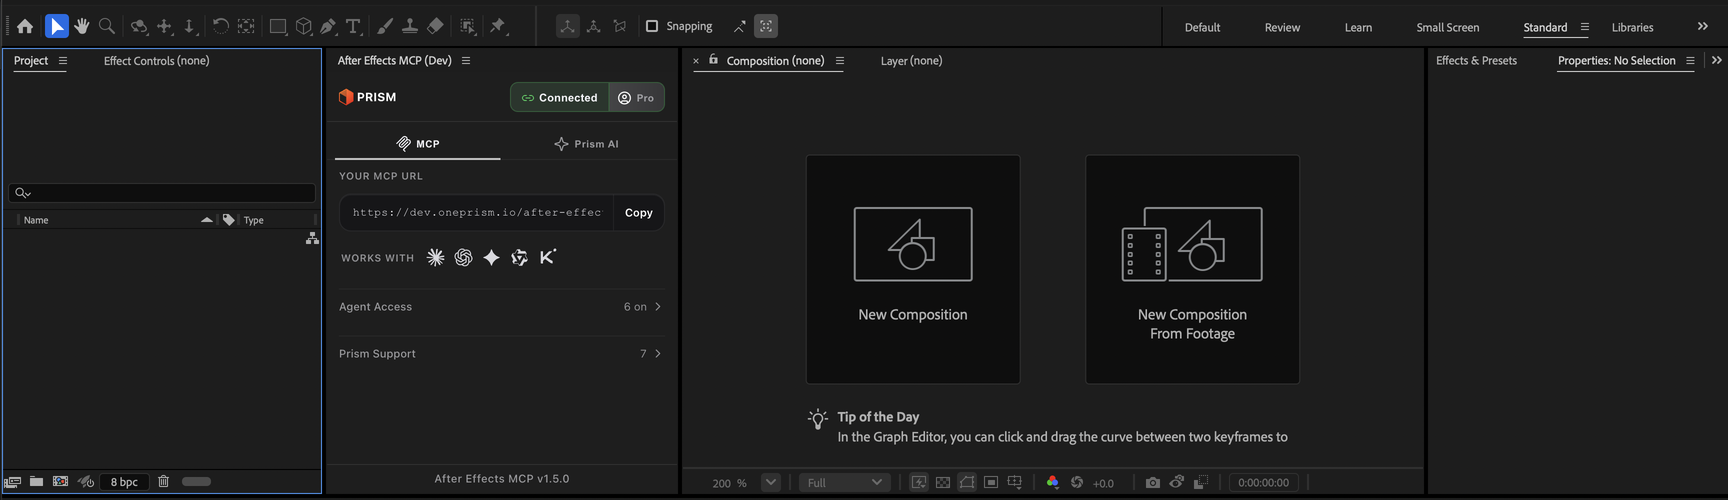The image size is (1728, 500).
Task: Open grid and guide options dropdown
Action: pyautogui.click(x=1015, y=483)
